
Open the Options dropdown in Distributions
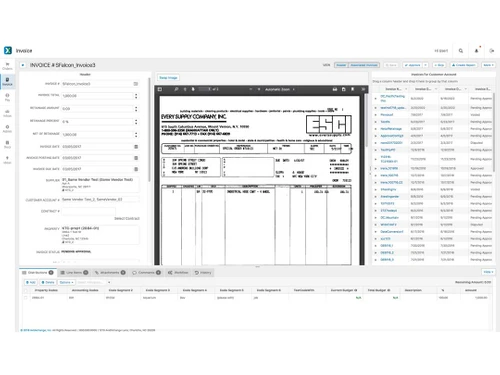click(67, 282)
